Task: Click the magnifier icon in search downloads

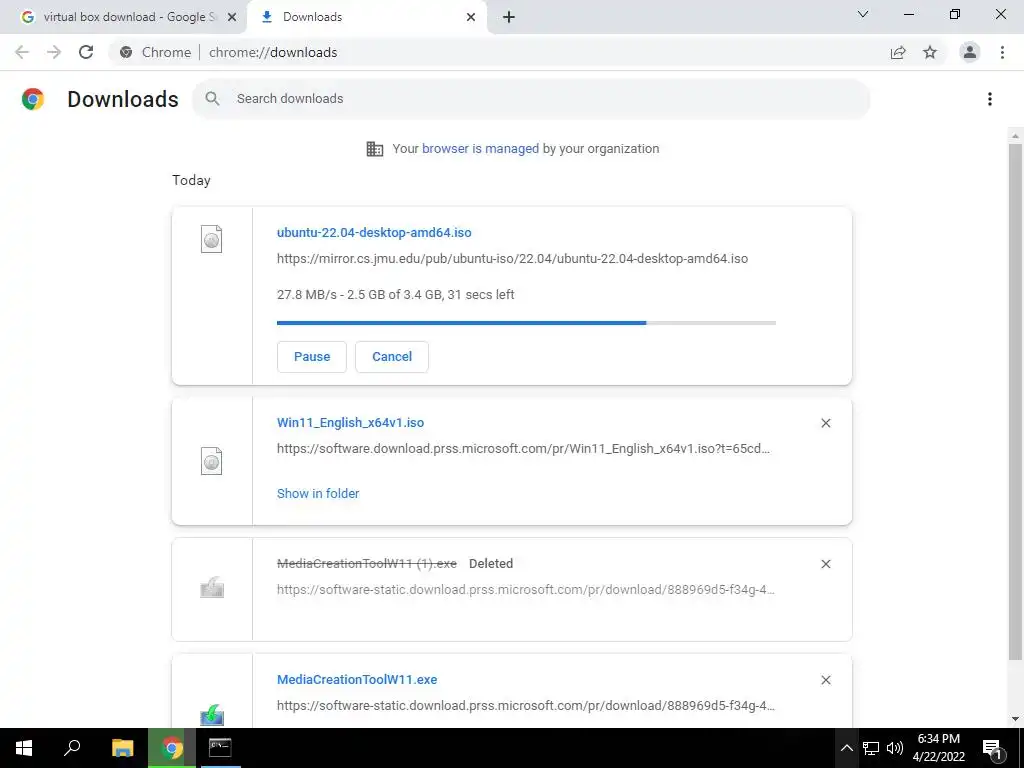Action: point(212,99)
